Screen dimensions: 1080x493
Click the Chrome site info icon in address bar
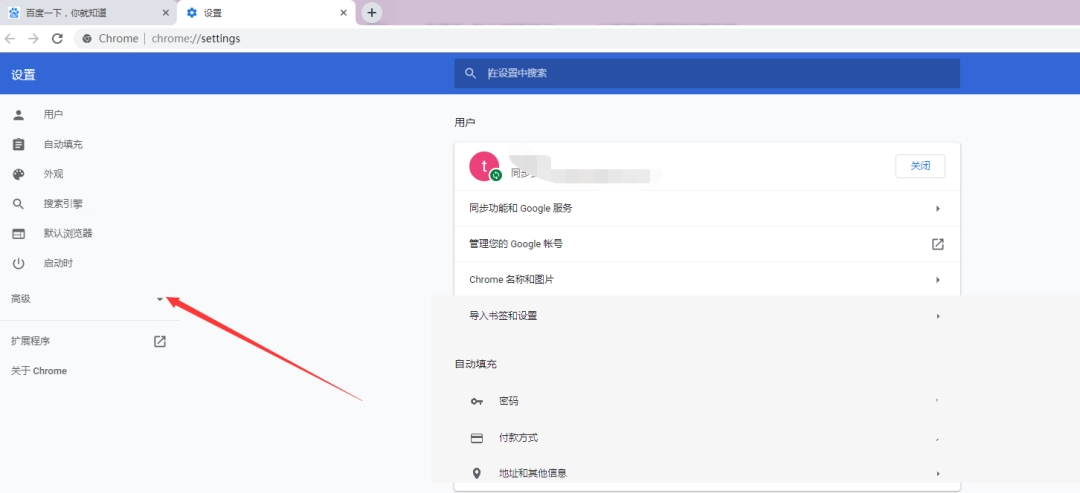tap(87, 39)
